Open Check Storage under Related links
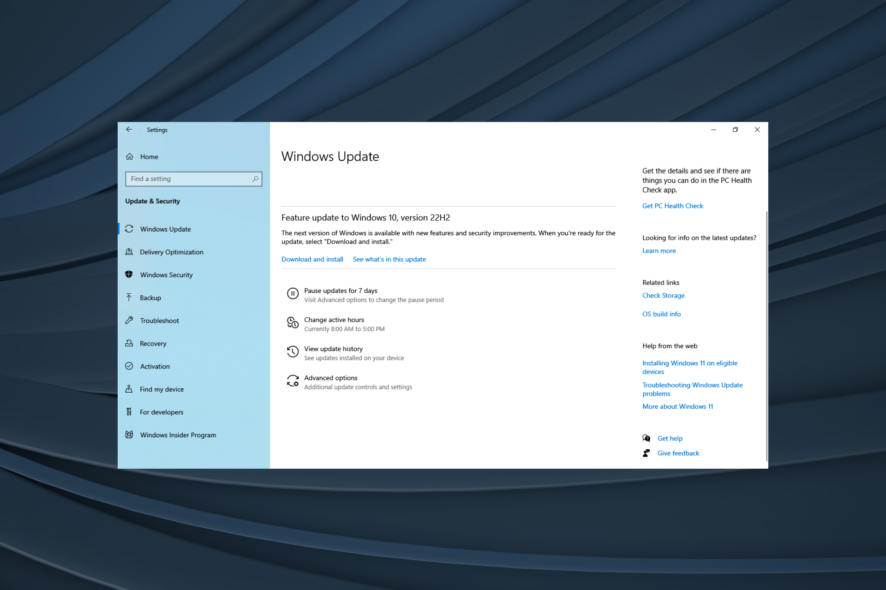 coord(663,295)
